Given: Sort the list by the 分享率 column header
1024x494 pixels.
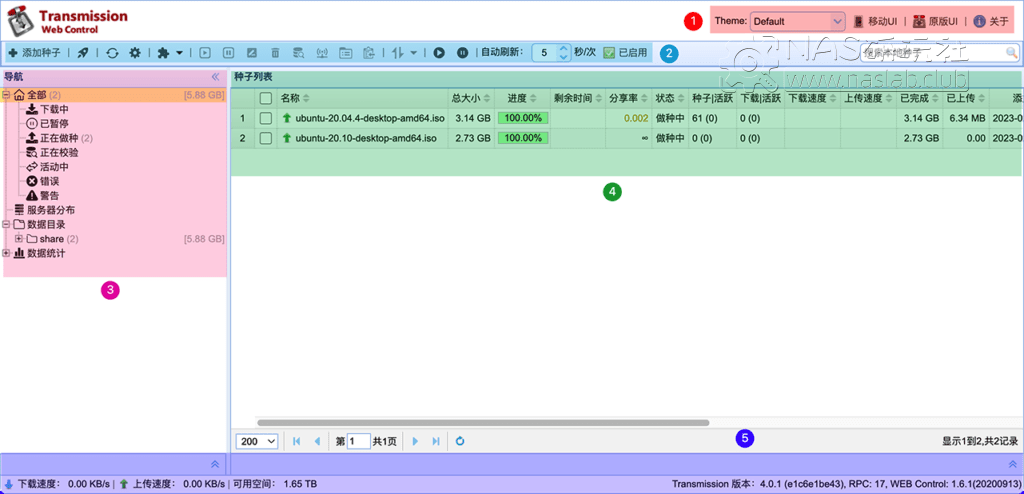Looking at the screenshot, I should coord(623,98).
